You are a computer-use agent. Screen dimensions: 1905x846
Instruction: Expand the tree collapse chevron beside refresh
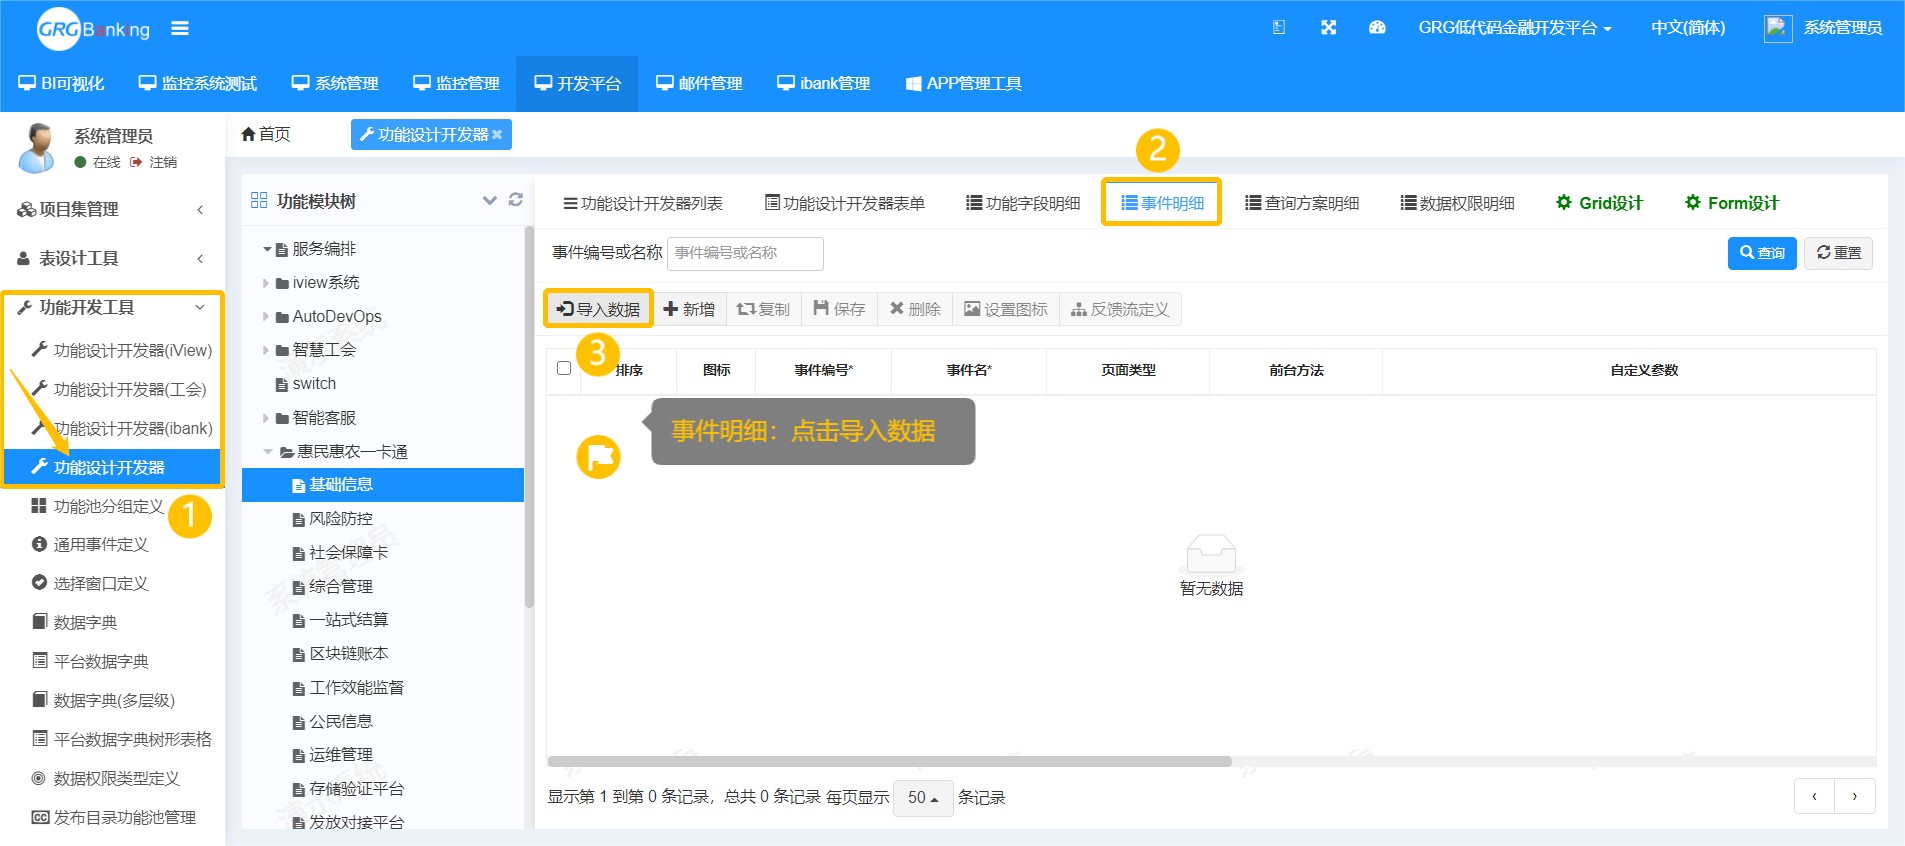[490, 200]
